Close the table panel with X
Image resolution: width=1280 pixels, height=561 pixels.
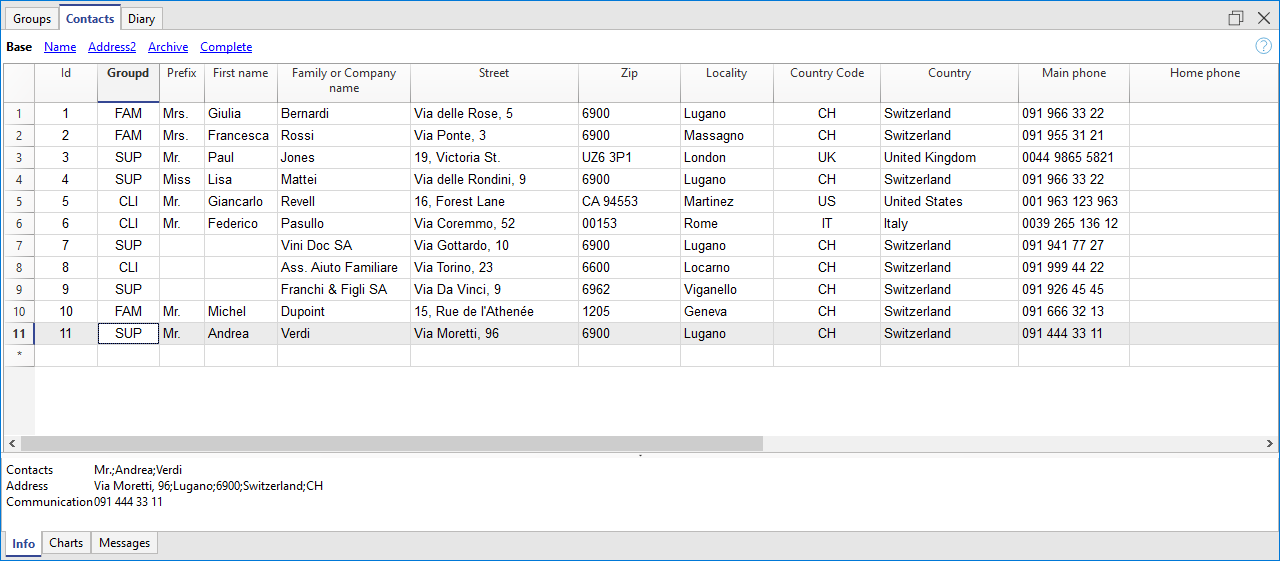(1264, 18)
